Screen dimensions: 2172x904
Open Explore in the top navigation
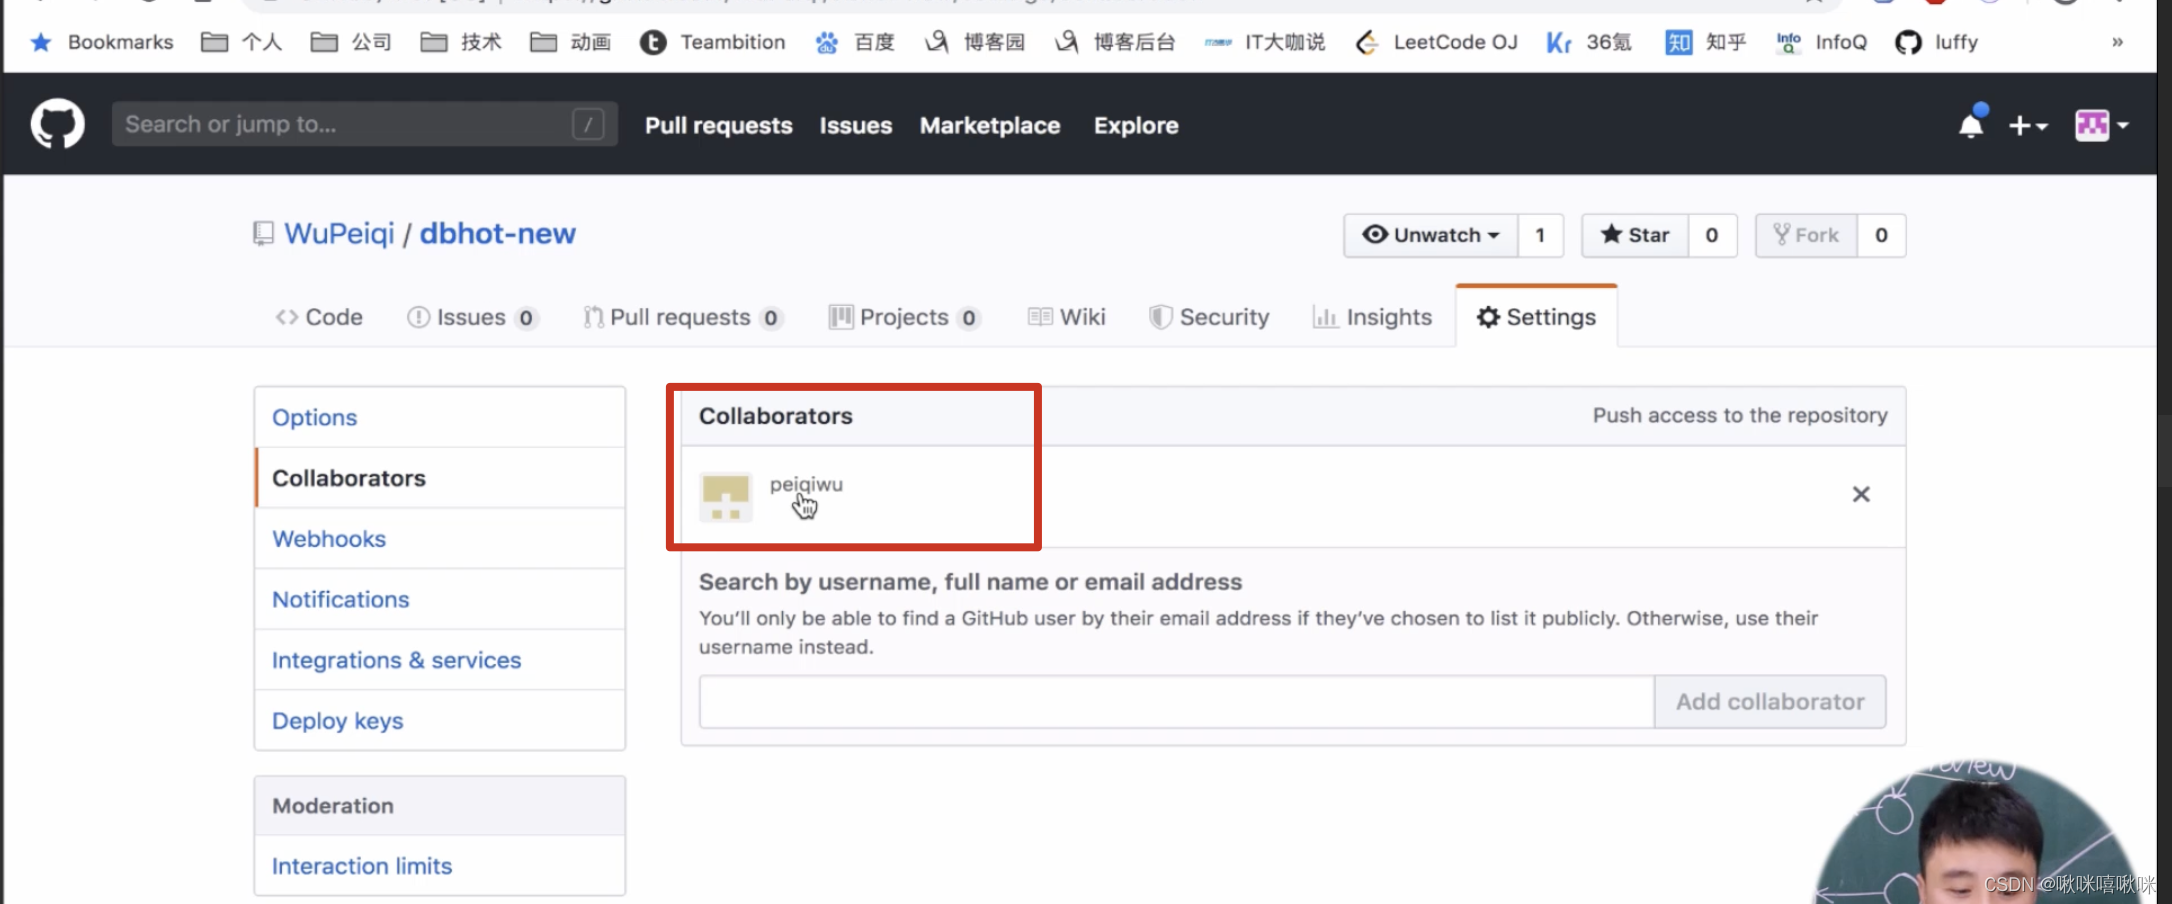(x=1135, y=125)
